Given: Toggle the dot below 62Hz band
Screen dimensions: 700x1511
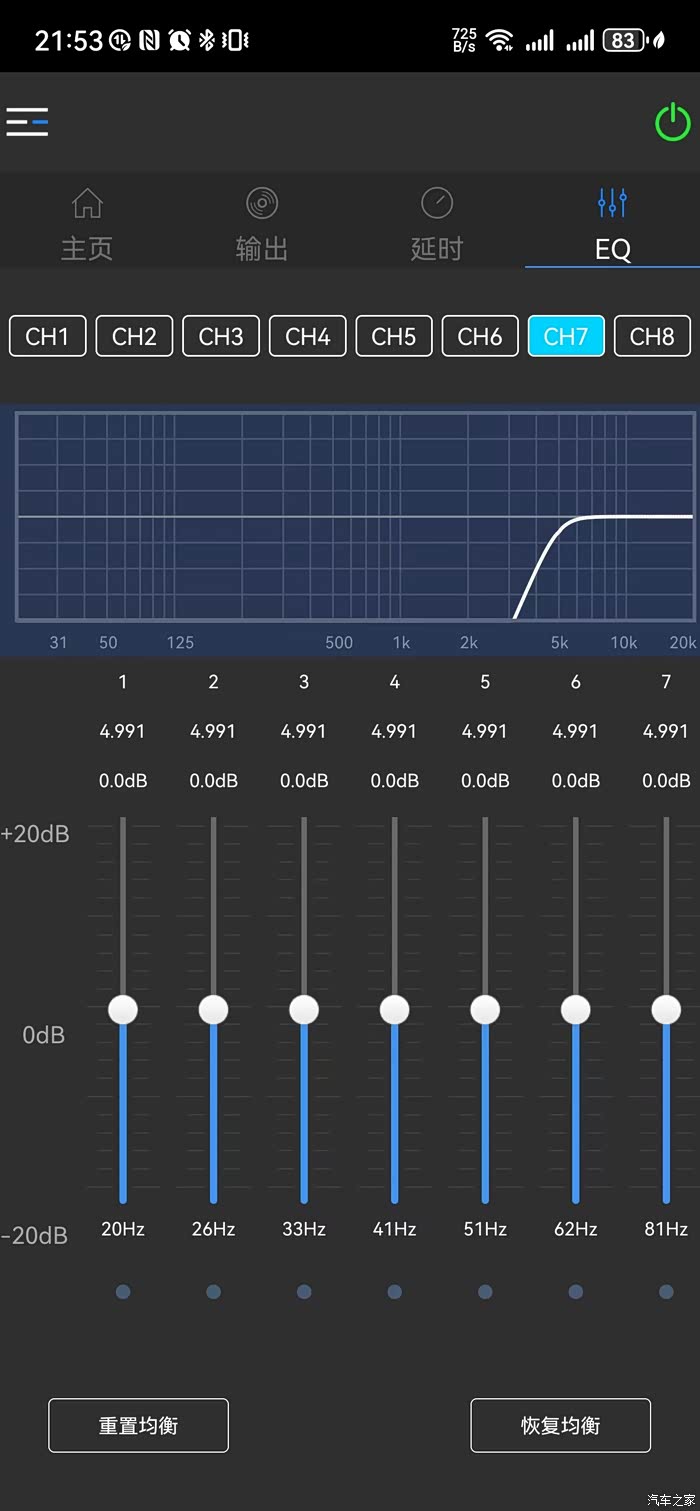Looking at the screenshot, I should click(x=575, y=1292).
